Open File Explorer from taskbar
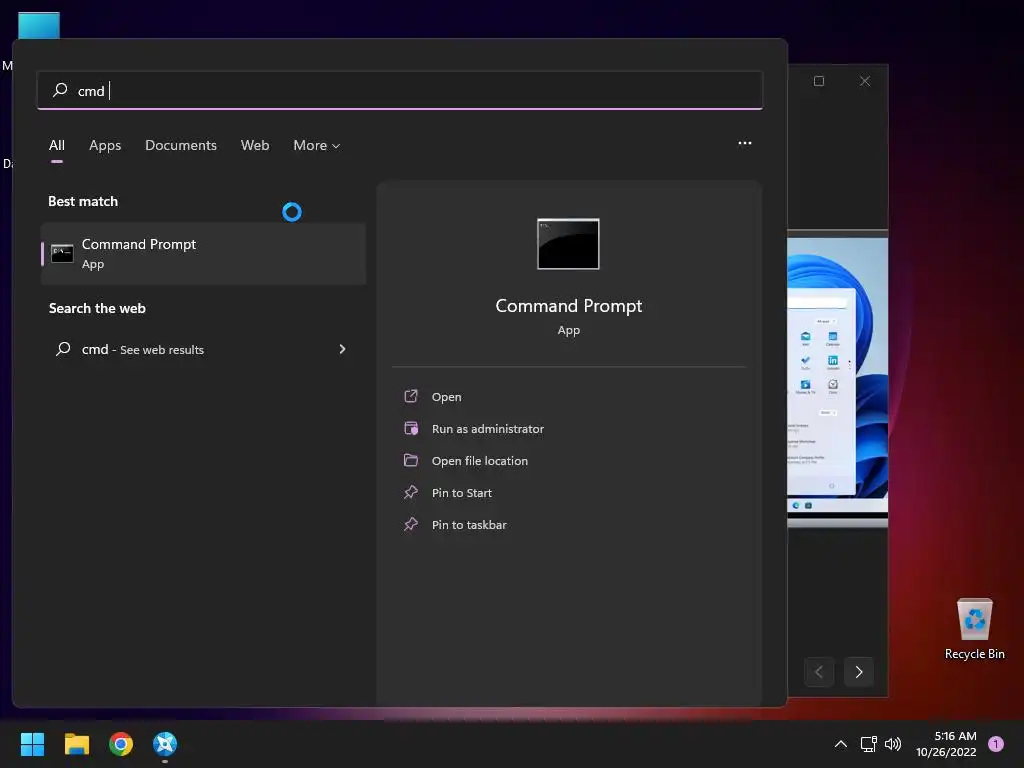The height and width of the screenshot is (768, 1024). 76,744
